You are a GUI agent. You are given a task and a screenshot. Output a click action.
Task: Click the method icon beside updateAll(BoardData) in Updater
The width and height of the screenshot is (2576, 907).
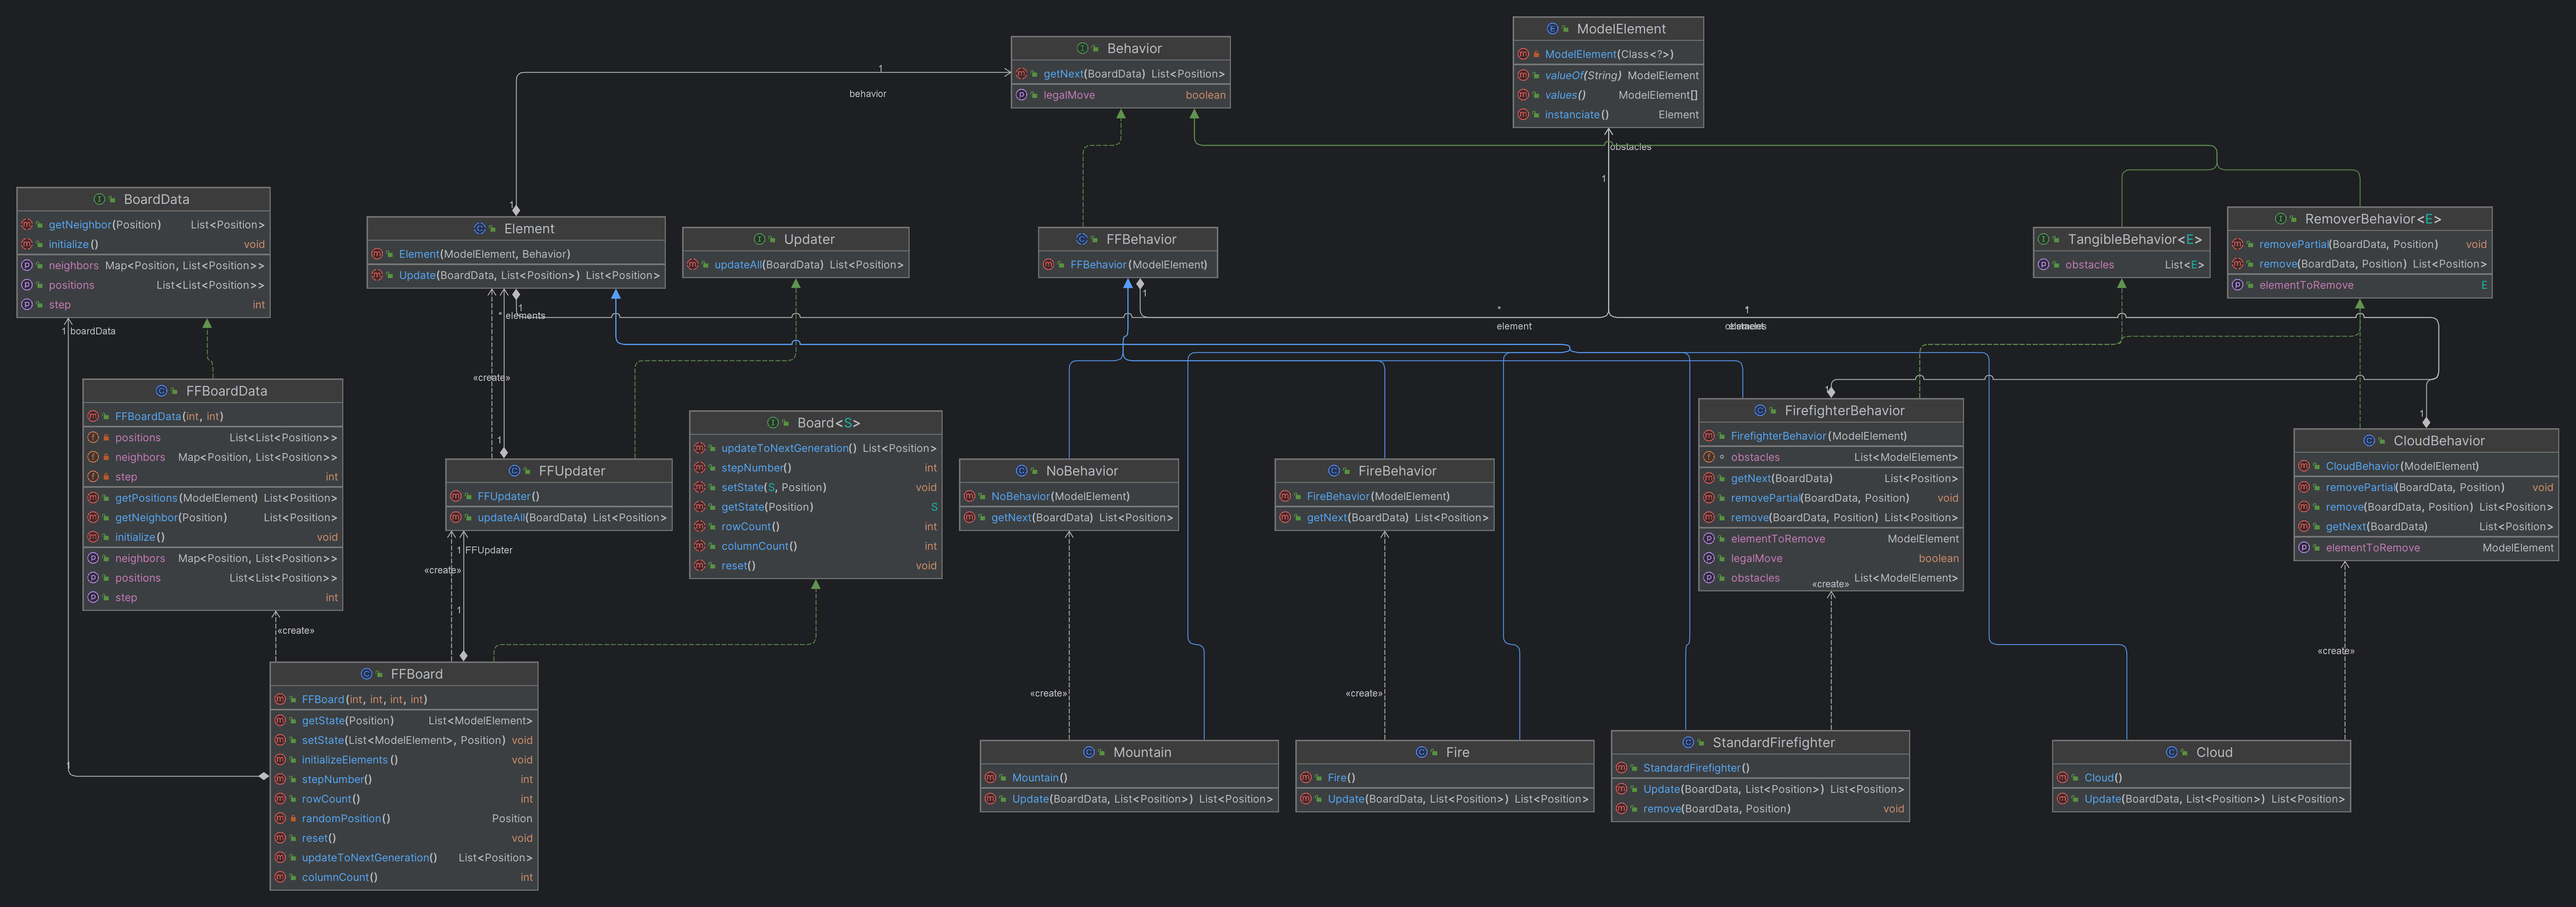click(692, 265)
